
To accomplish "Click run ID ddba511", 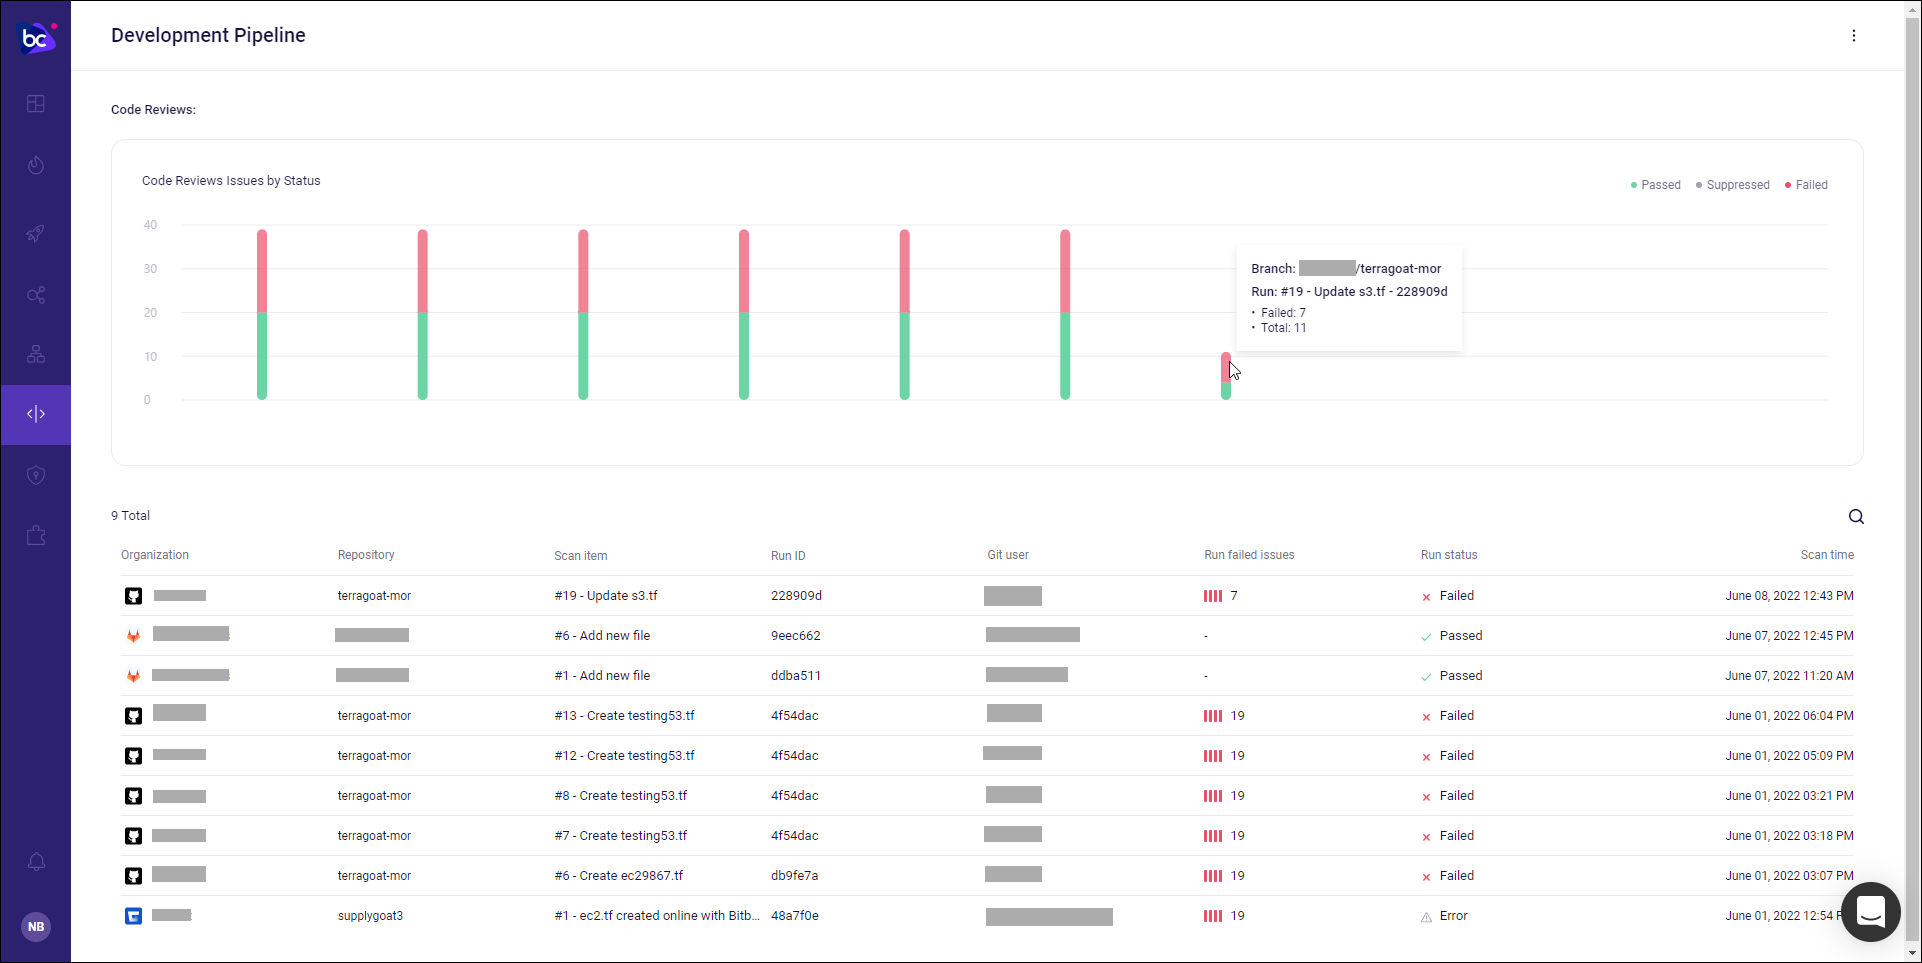I will pos(796,676).
